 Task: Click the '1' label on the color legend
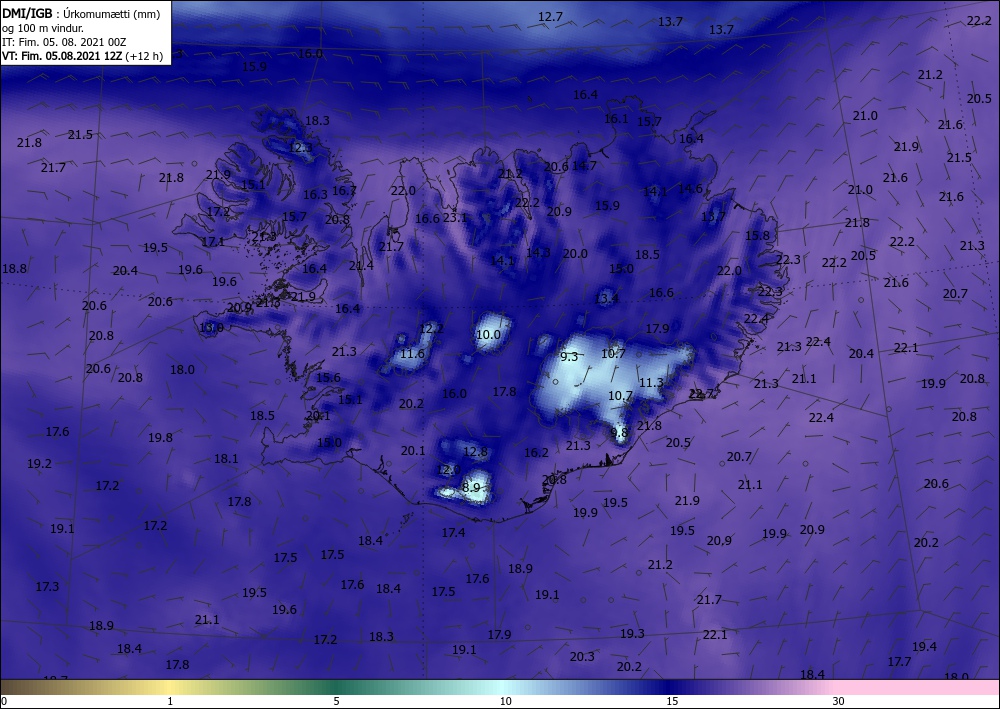[170, 701]
